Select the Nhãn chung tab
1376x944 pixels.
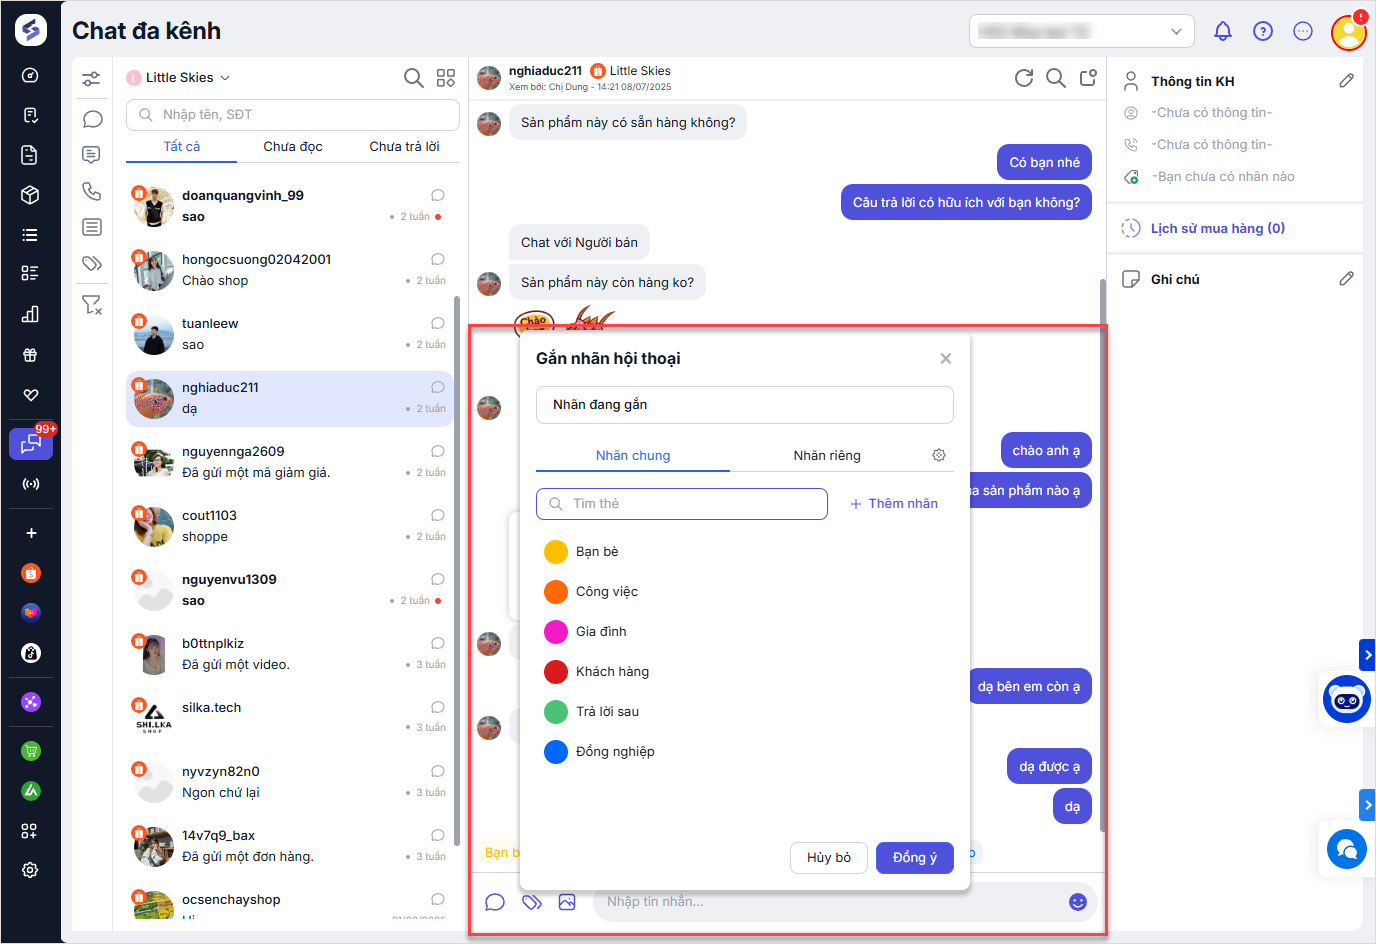click(x=633, y=455)
